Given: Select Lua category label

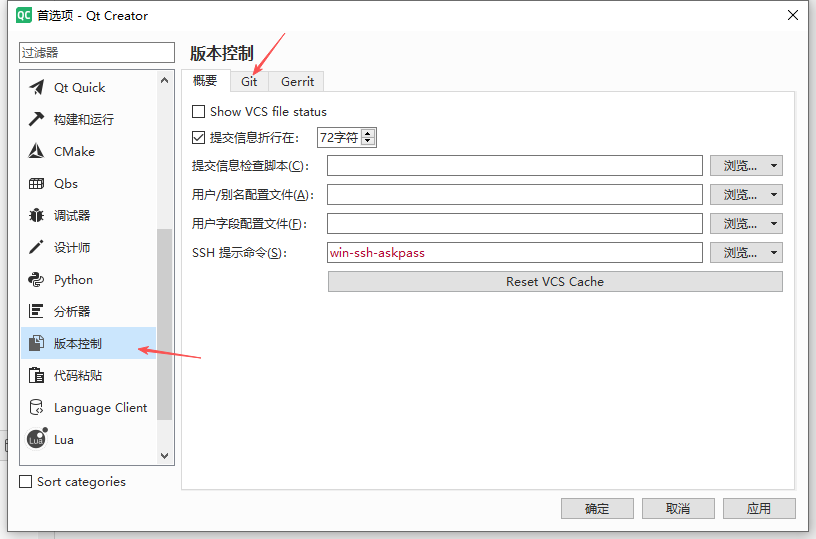Looking at the screenshot, I should tap(63, 440).
